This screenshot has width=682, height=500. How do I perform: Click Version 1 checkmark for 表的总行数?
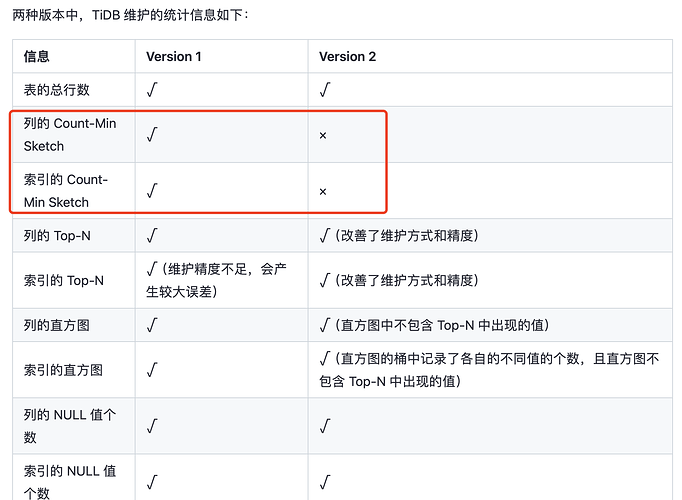pyautogui.click(x=151, y=90)
